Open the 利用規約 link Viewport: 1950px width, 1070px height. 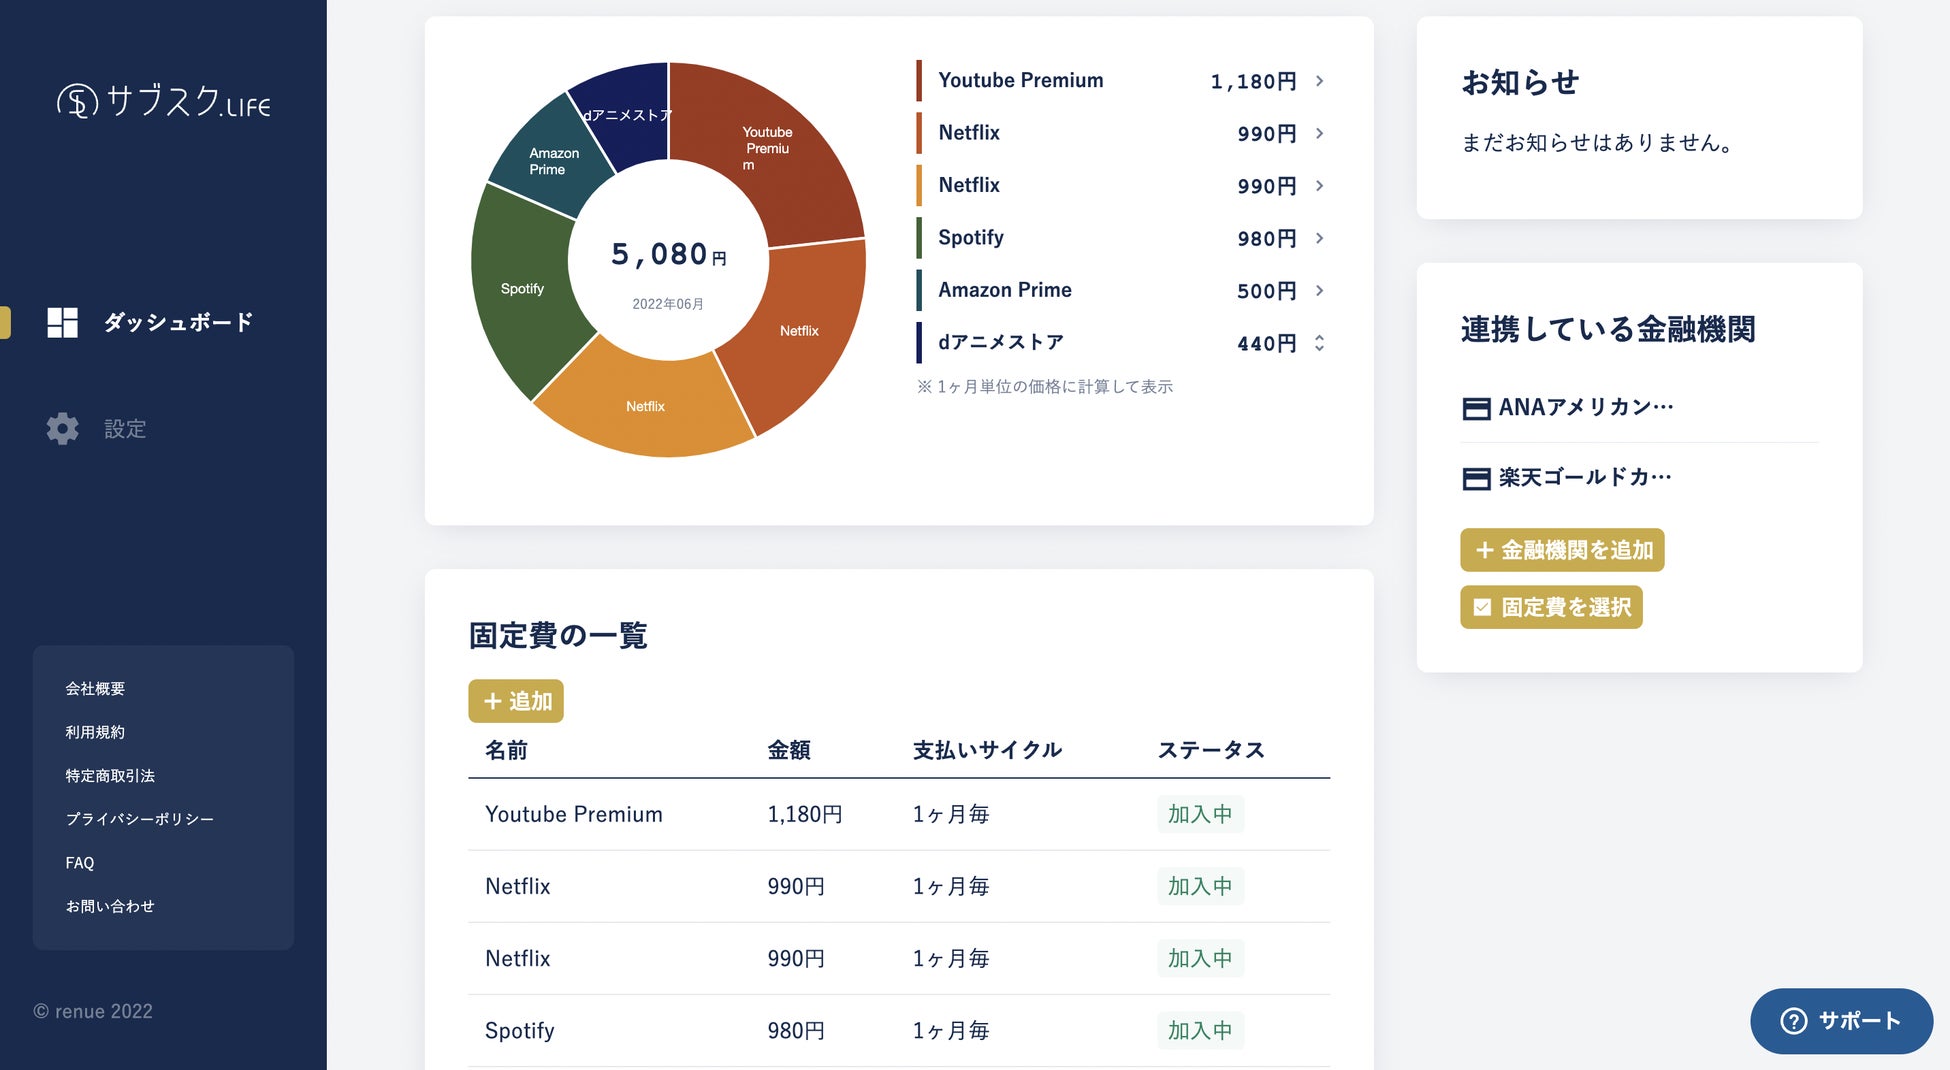(x=95, y=732)
